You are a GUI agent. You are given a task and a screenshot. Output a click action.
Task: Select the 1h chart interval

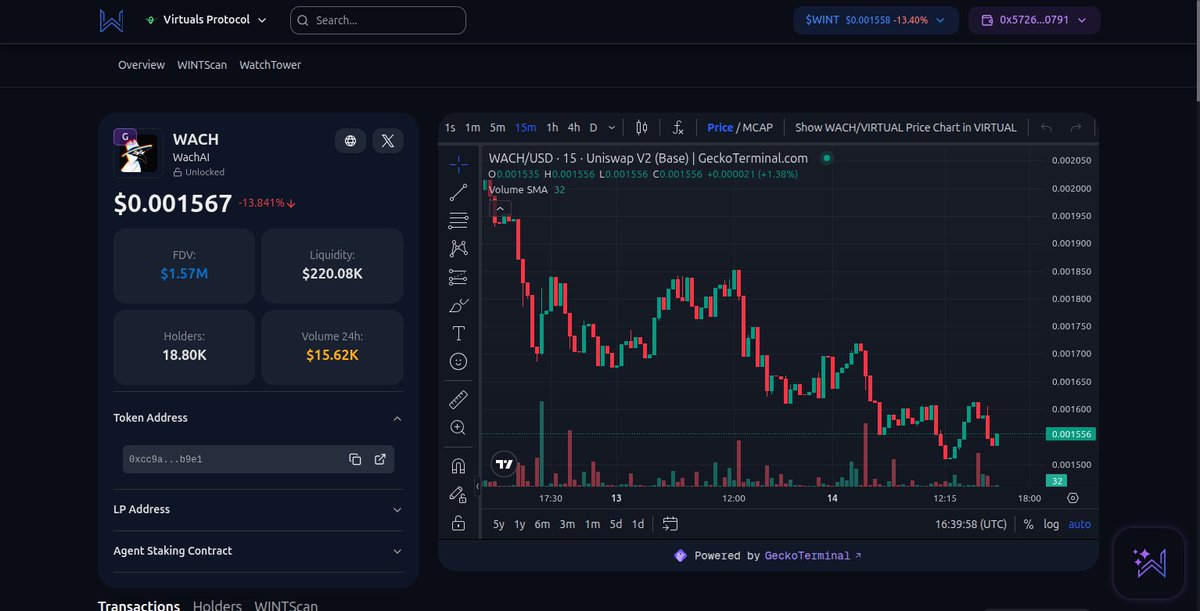click(552, 128)
